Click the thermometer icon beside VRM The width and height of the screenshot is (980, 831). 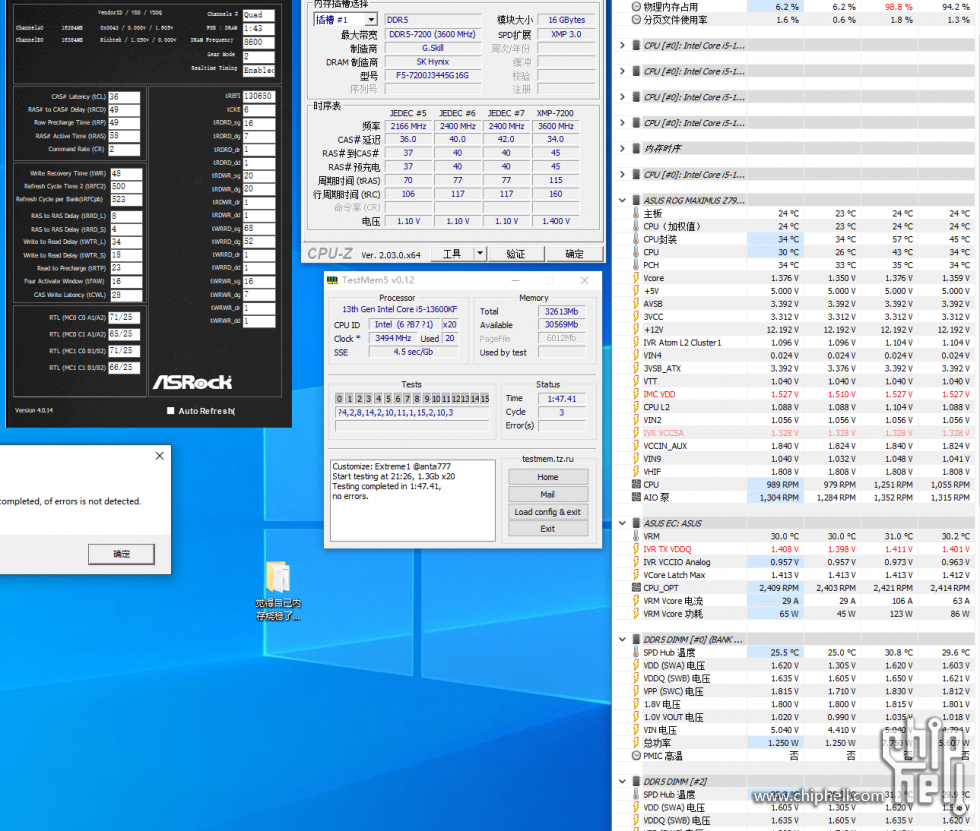(x=636, y=536)
